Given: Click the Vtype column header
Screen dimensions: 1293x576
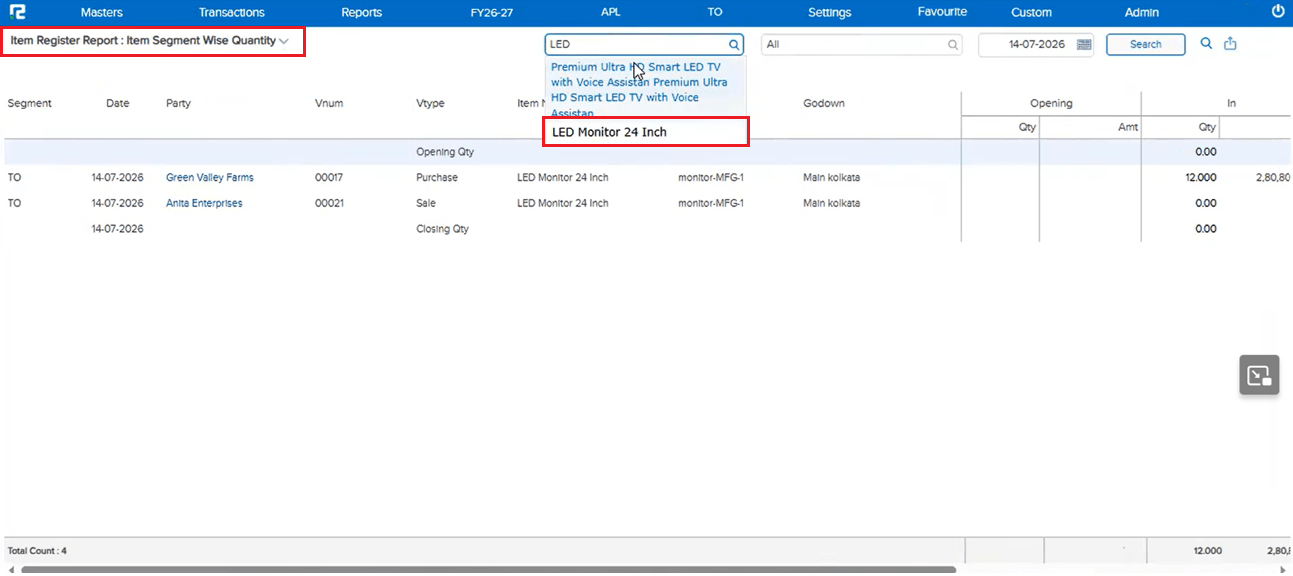Looking at the screenshot, I should 430,103.
